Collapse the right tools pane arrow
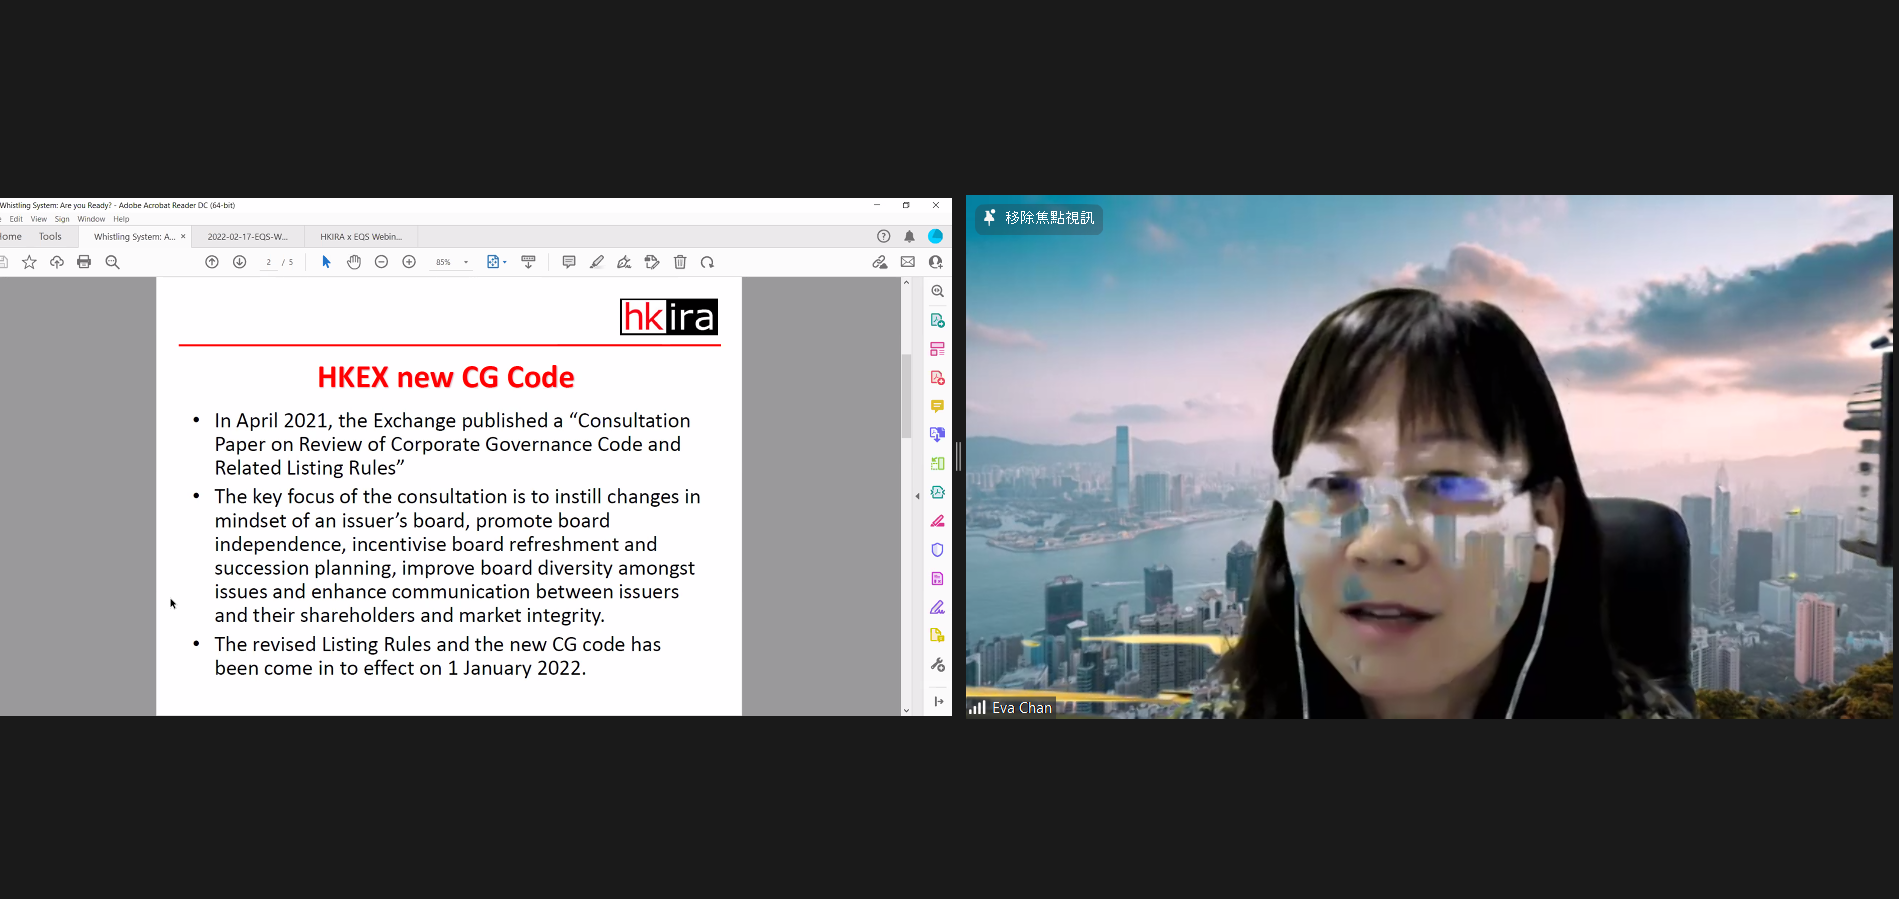 [938, 702]
